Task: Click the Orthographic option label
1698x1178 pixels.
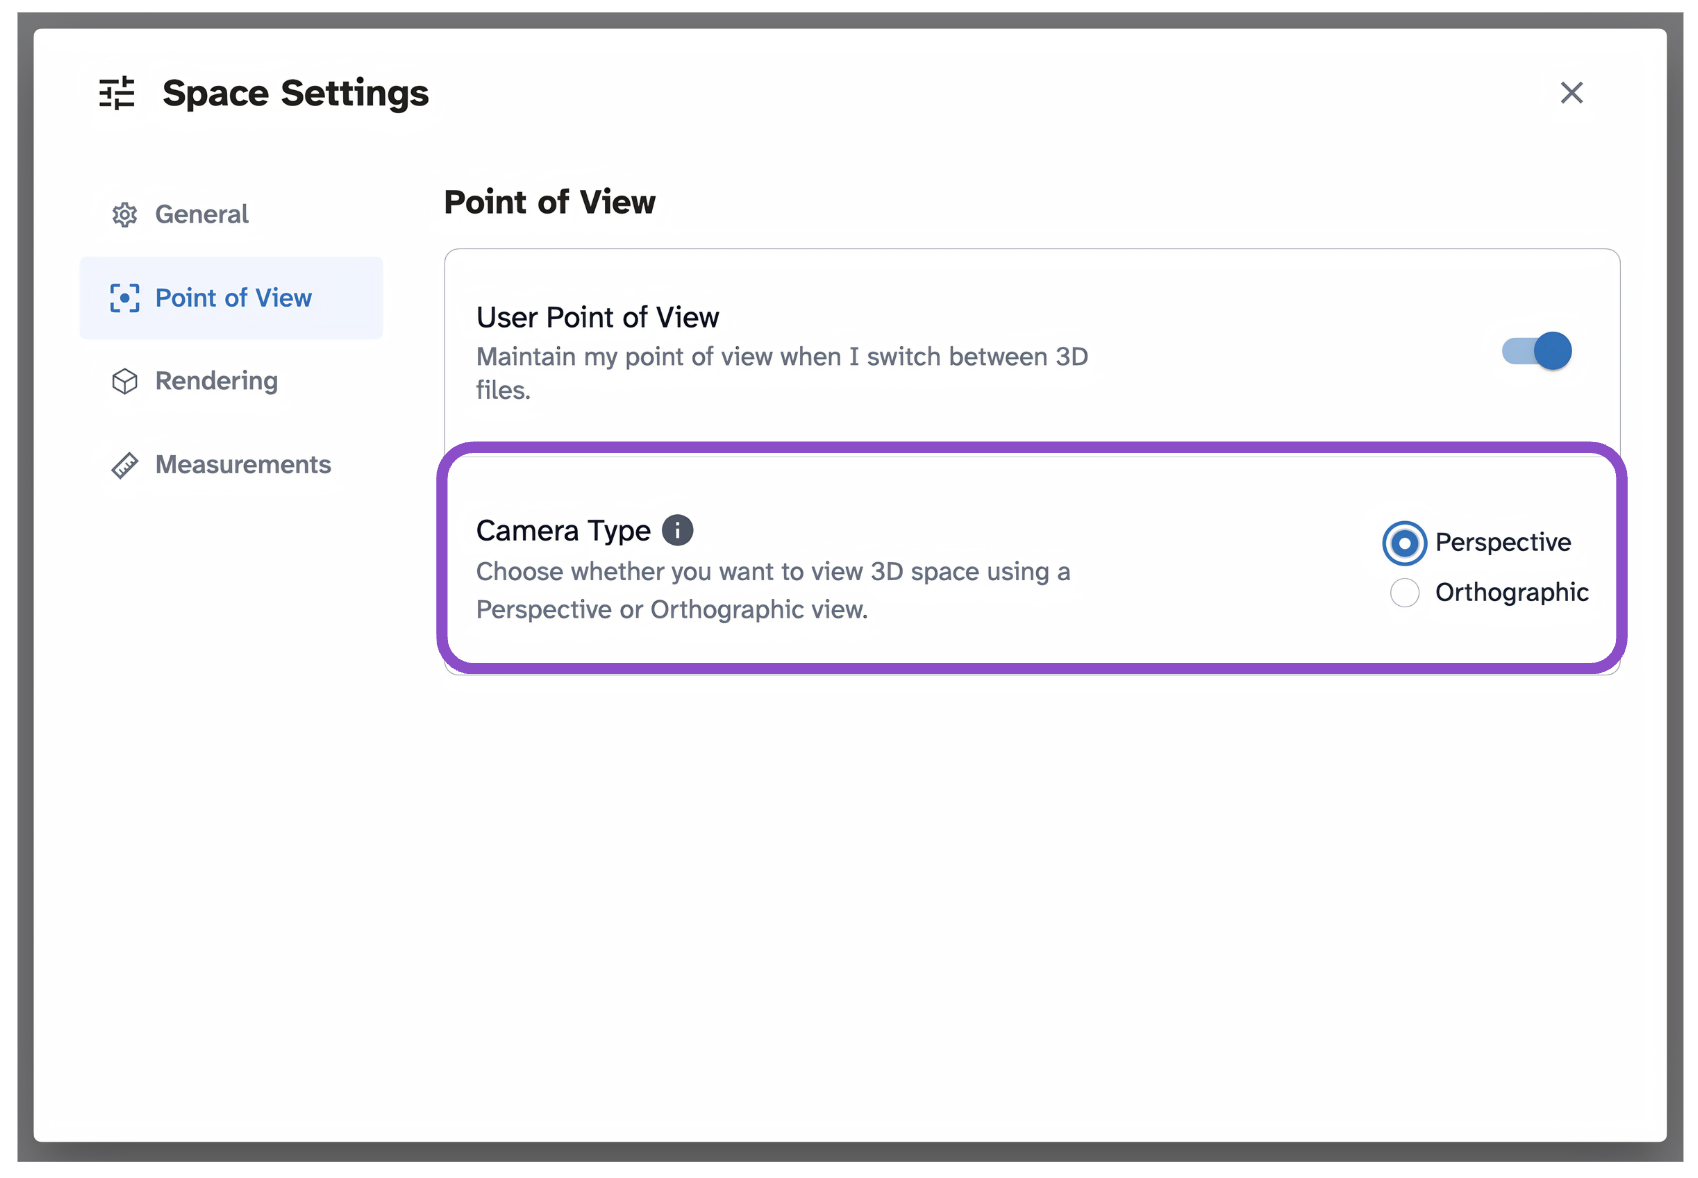Action: (x=1512, y=593)
